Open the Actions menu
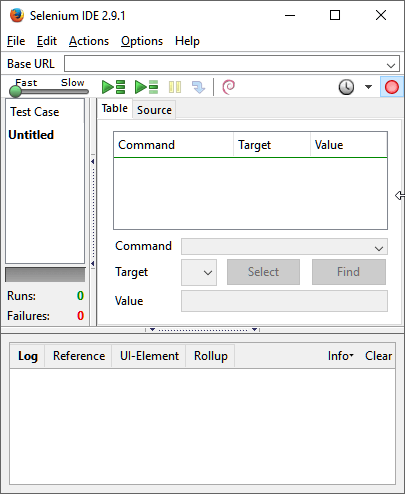The image size is (405, 494). pyautogui.click(x=89, y=41)
